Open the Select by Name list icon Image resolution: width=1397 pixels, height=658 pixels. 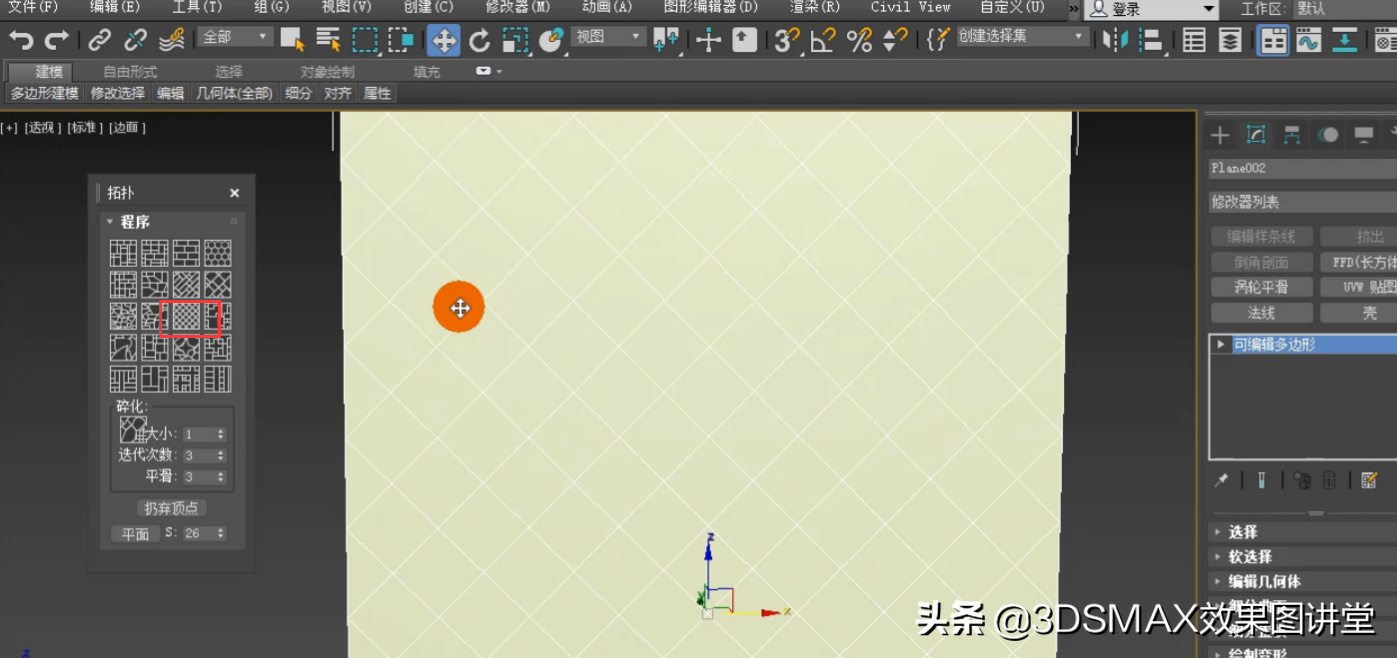(328, 40)
